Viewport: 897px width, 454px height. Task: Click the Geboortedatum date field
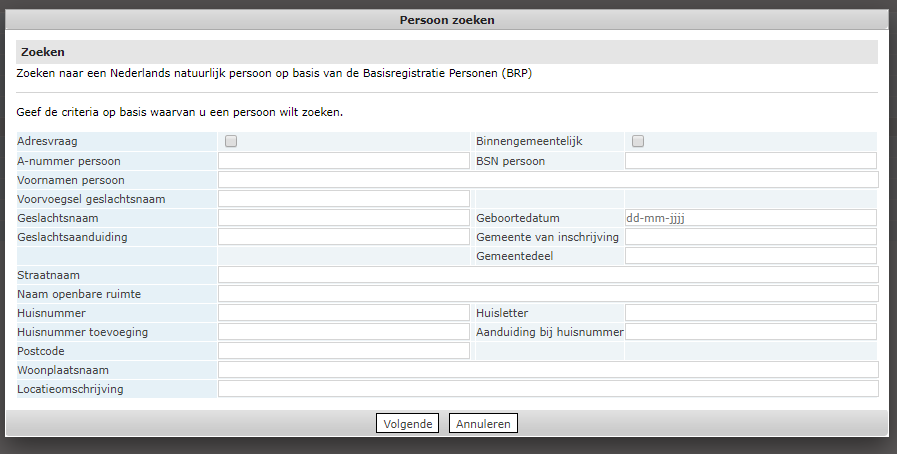(750, 218)
